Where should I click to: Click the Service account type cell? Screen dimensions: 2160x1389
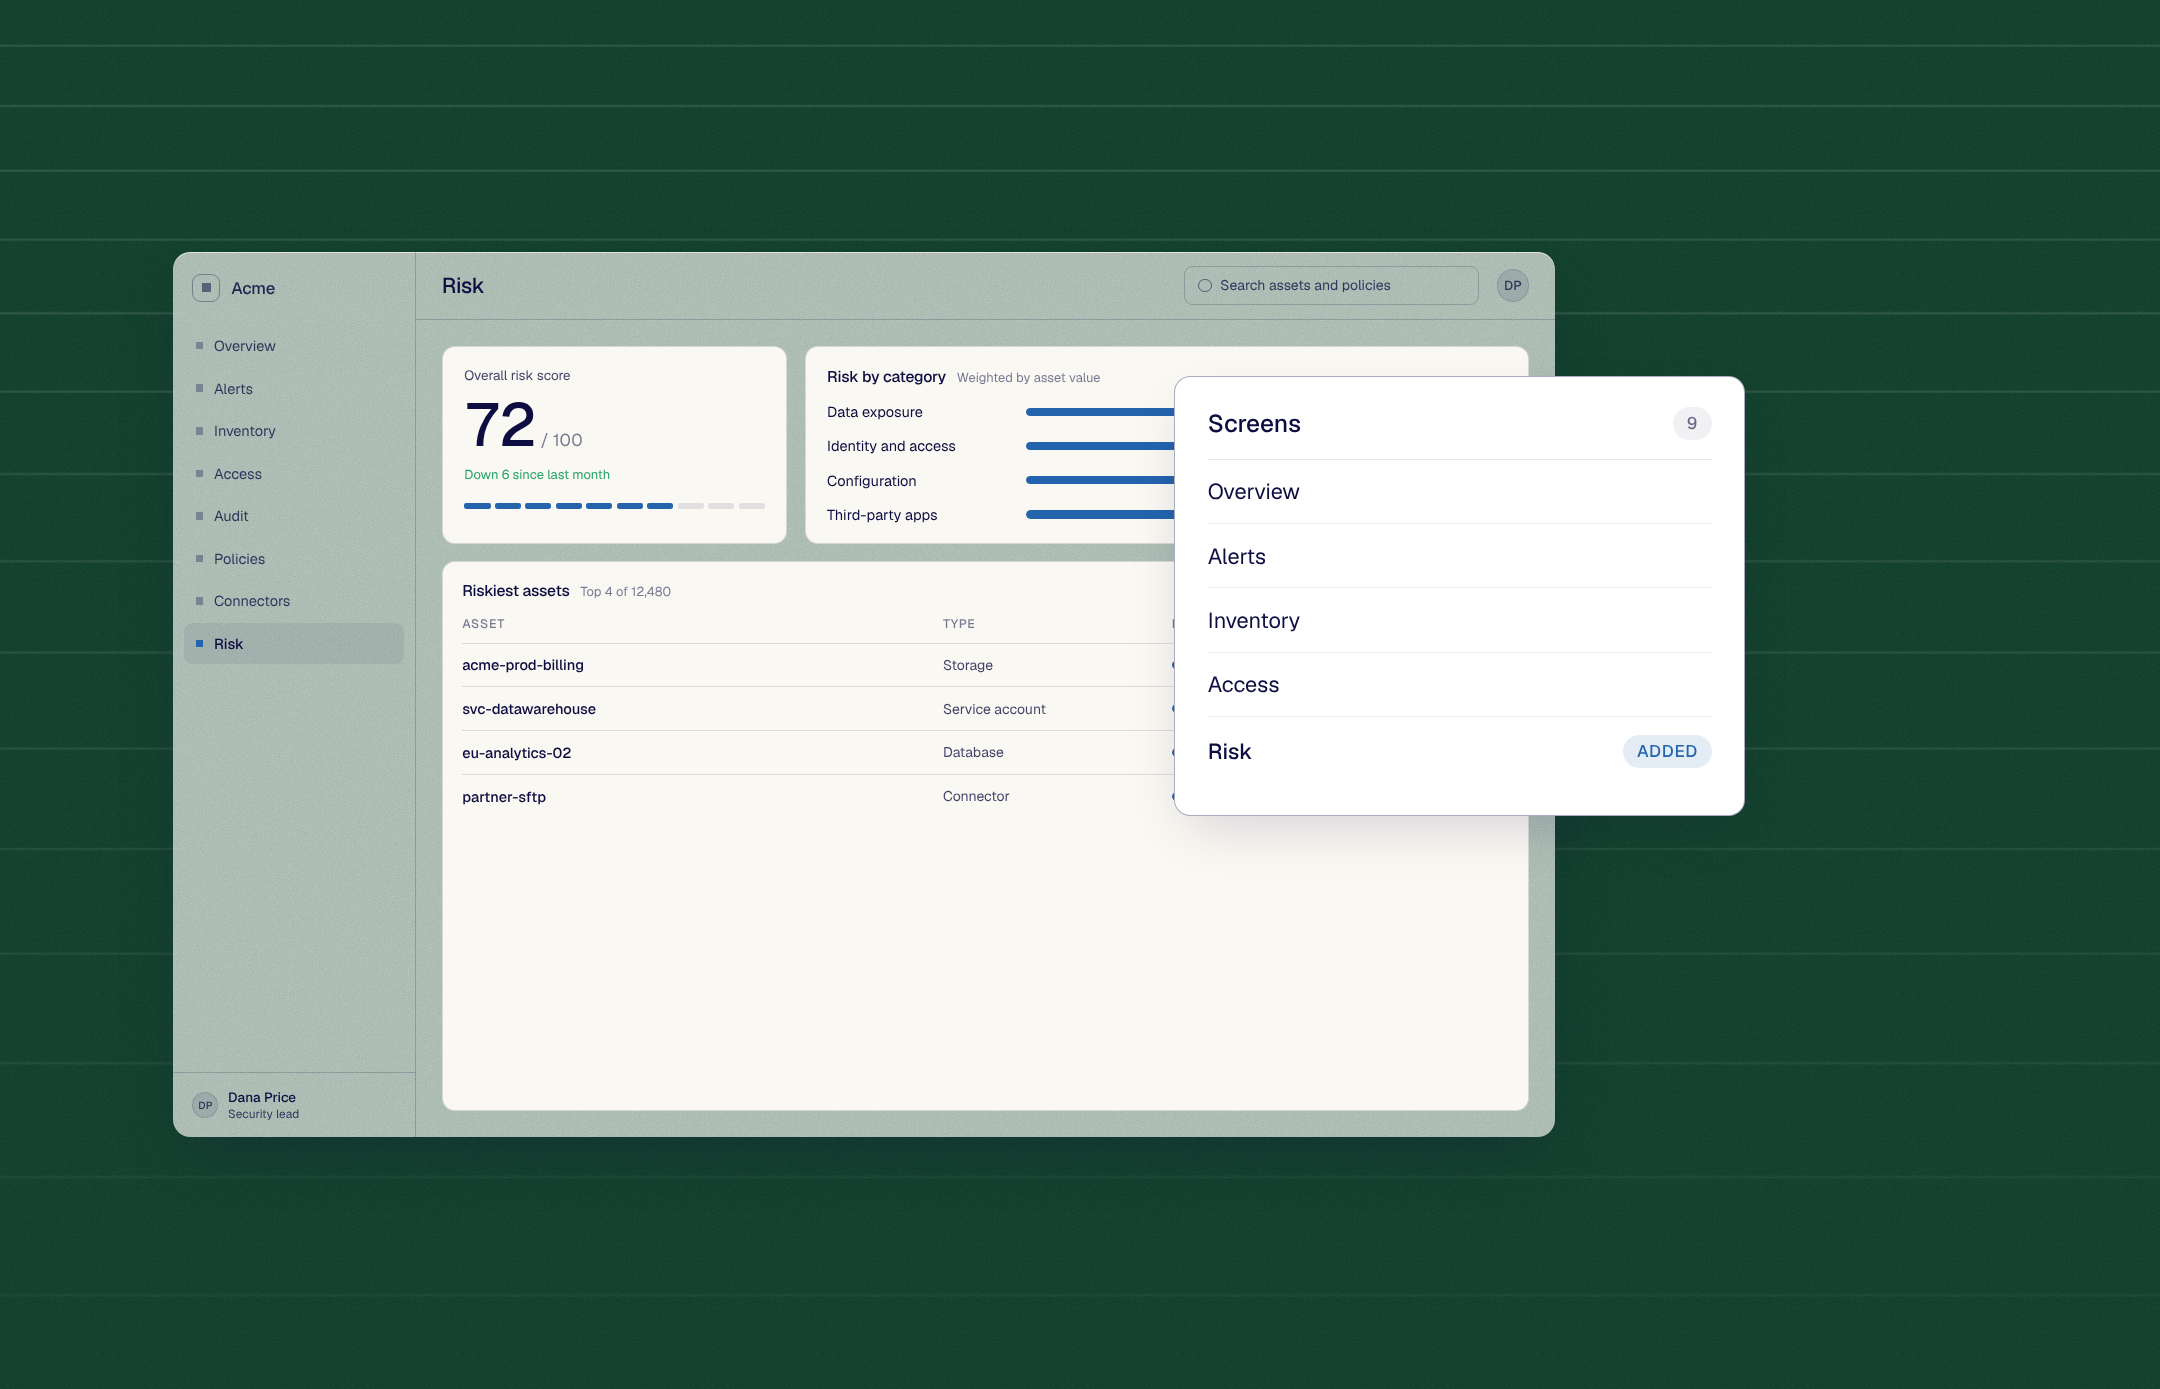coord(994,709)
